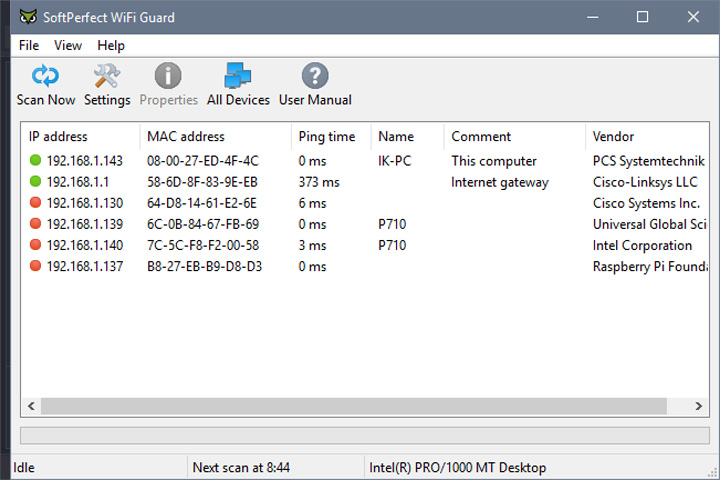Select red status dot for 192.168.1.139
720x480 pixels.
click(x=35, y=224)
